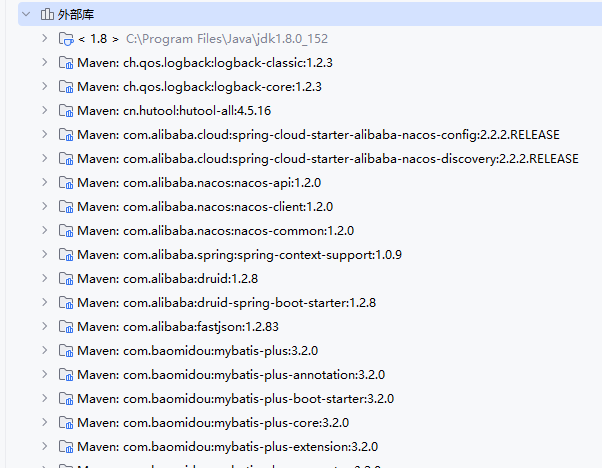This screenshot has width=602, height=468.
Task: Click library icon of com.alibaba:druid:1.2.8
Action: (66, 279)
